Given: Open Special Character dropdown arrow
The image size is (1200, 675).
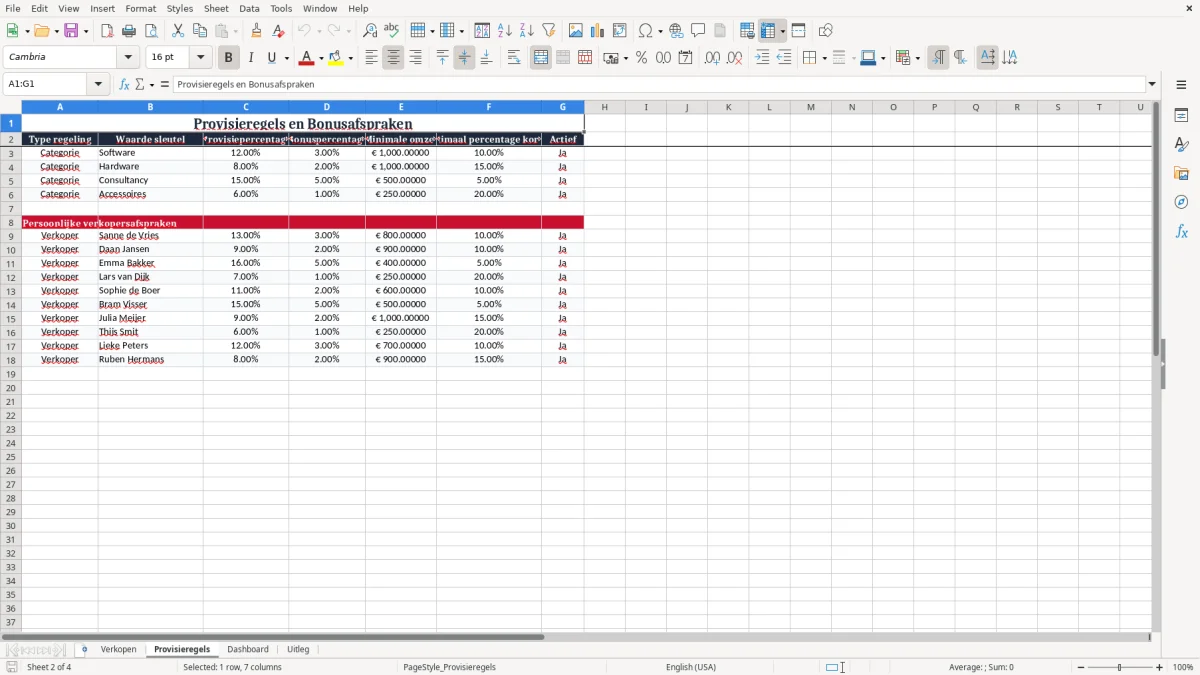Looking at the screenshot, I should click(x=661, y=31).
